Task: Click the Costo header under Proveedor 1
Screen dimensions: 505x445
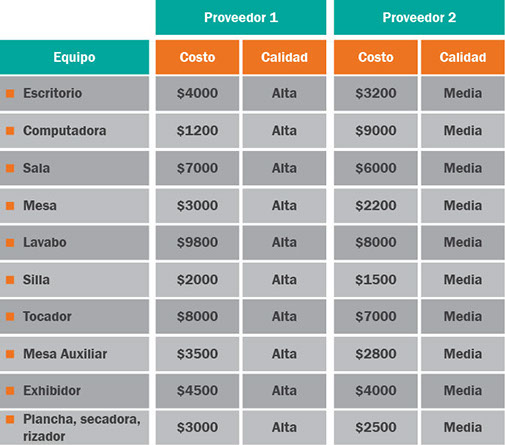Action: tap(197, 57)
